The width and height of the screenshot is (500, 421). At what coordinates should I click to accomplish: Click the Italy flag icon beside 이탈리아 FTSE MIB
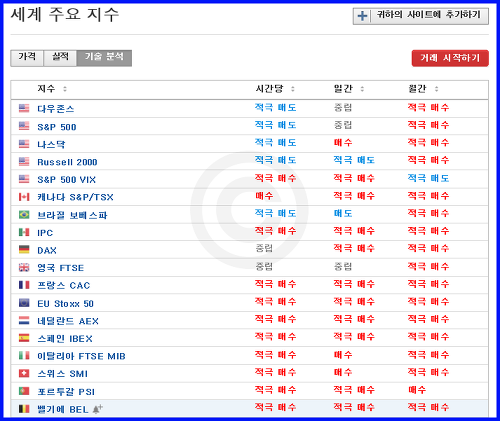[24, 356]
